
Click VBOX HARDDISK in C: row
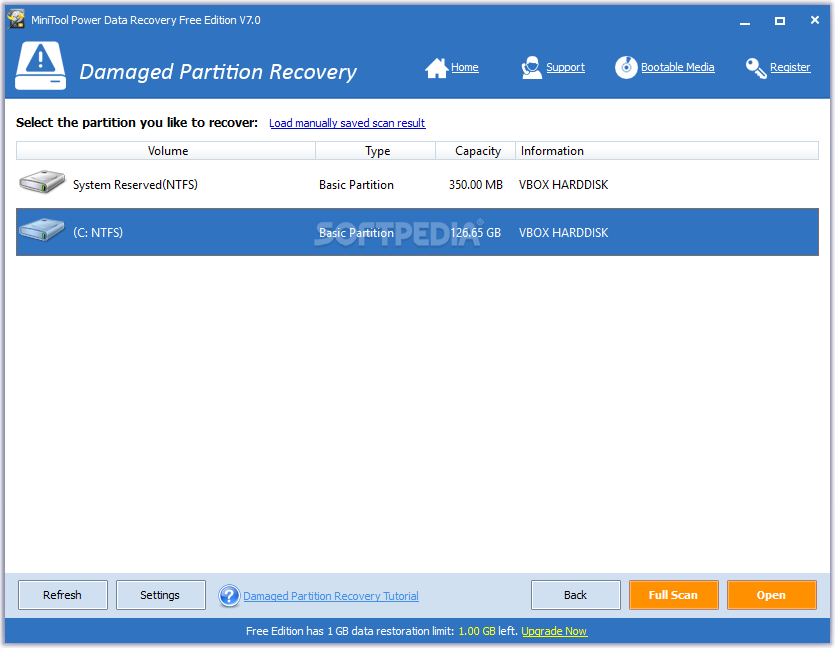point(563,233)
